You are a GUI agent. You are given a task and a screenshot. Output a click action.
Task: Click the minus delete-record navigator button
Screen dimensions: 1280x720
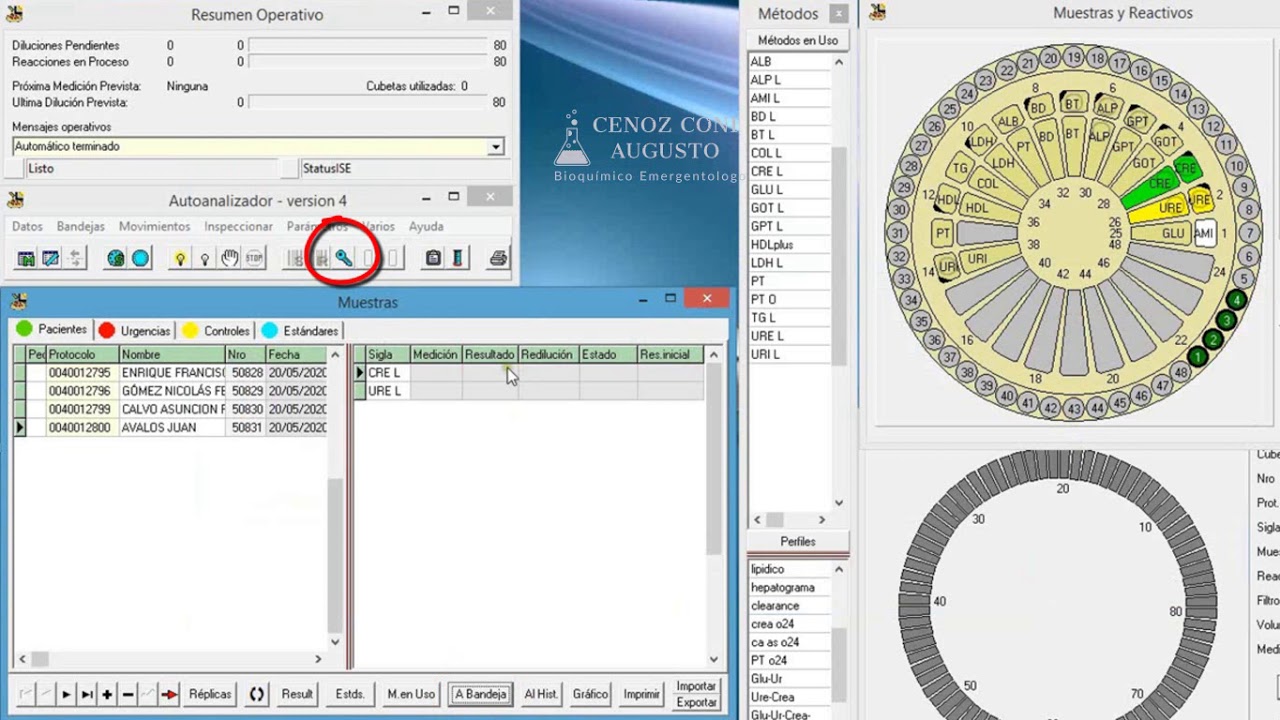128,694
